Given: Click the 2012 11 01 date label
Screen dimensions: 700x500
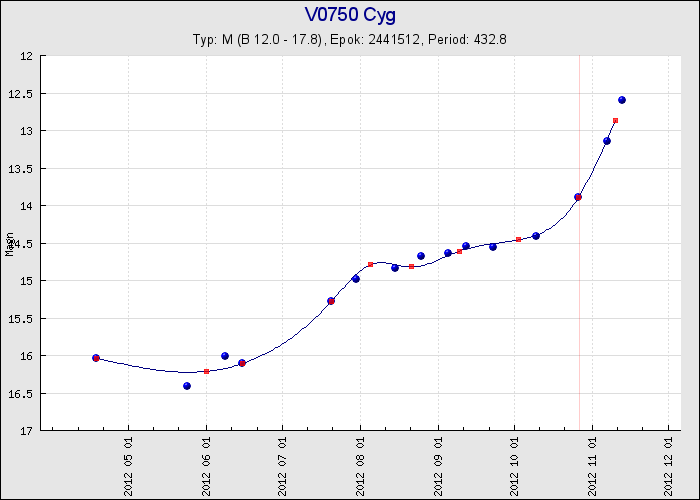Looking at the screenshot, I should click(x=592, y=467).
